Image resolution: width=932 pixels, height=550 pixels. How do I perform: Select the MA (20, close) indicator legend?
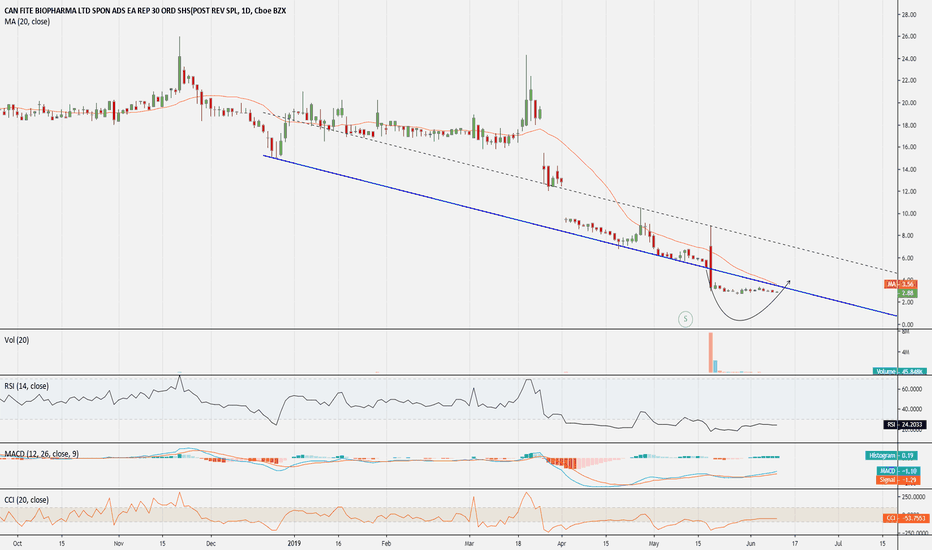[x=27, y=21]
